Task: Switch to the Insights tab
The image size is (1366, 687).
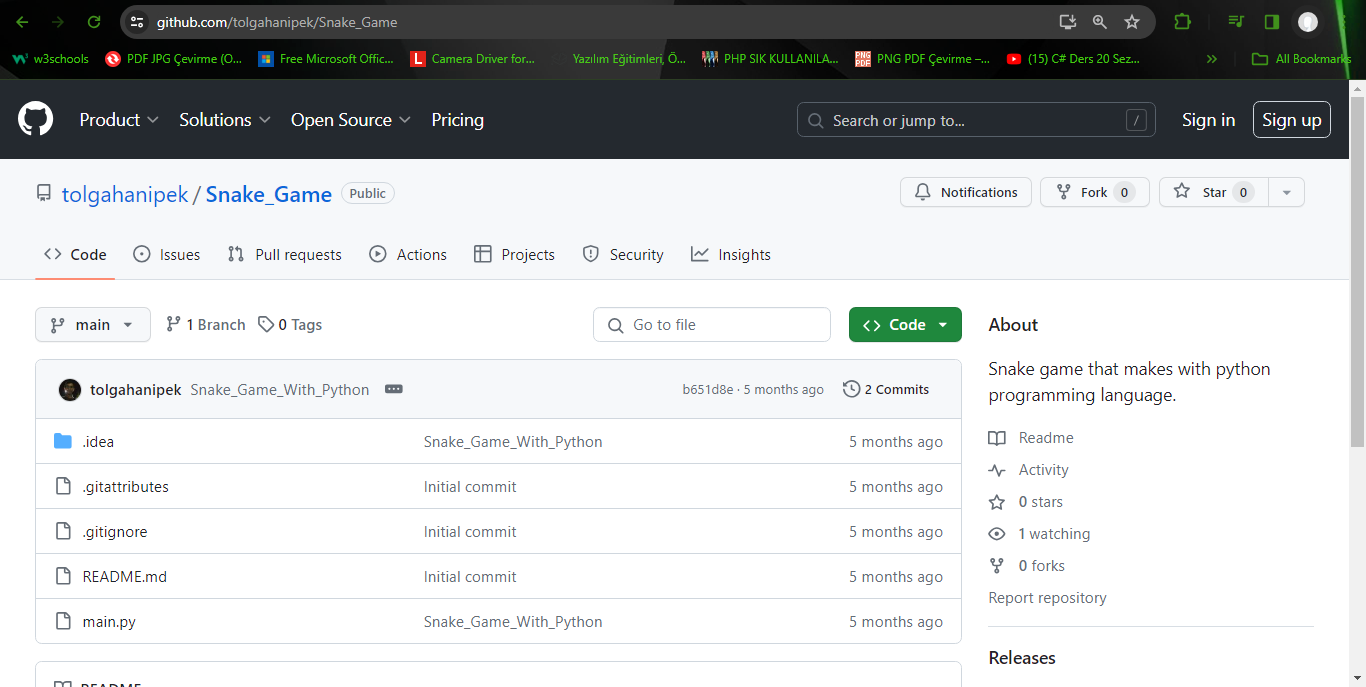Action: click(731, 255)
